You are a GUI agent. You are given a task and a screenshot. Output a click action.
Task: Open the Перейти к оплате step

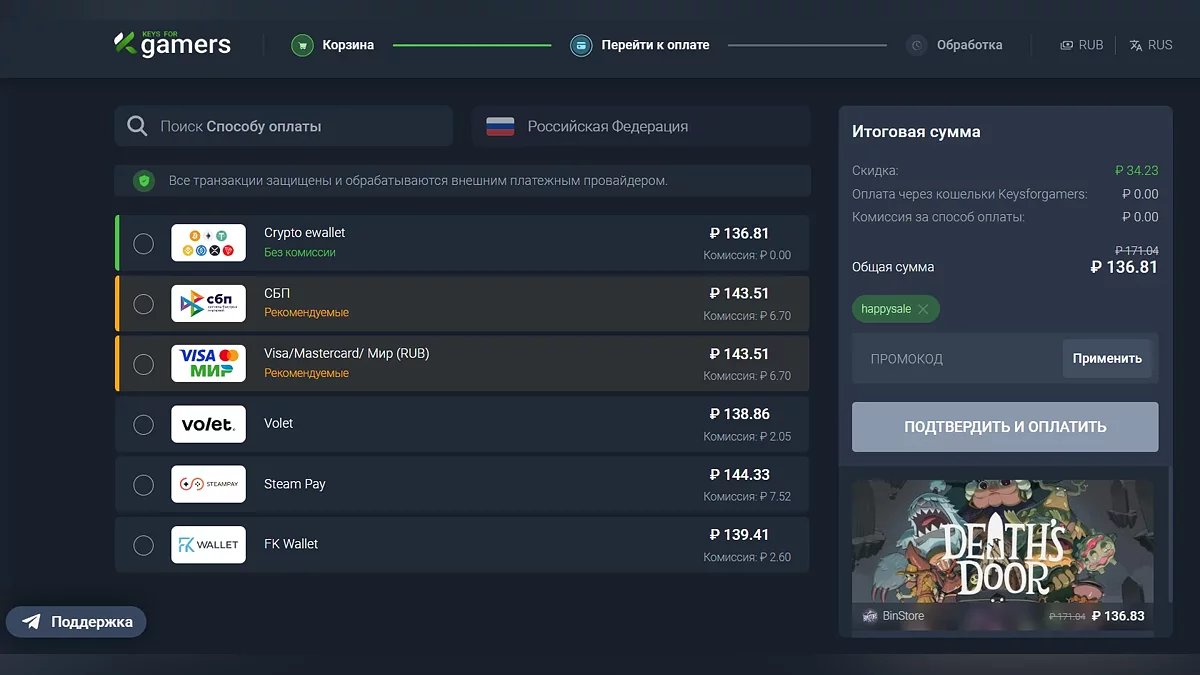655,45
